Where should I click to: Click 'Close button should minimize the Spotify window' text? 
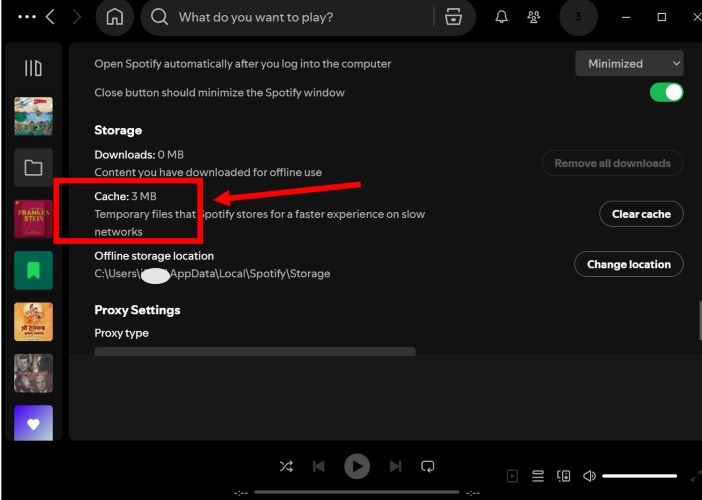tap(219, 93)
